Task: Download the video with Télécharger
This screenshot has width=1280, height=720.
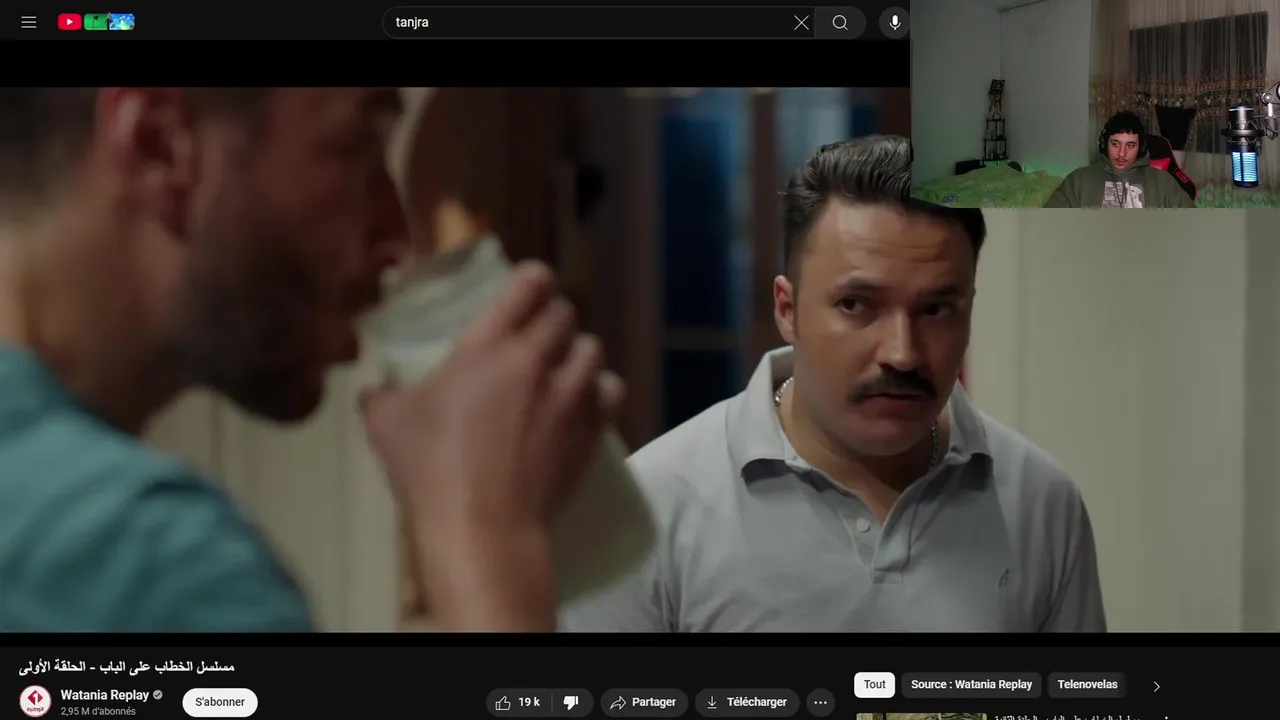Action: click(747, 702)
